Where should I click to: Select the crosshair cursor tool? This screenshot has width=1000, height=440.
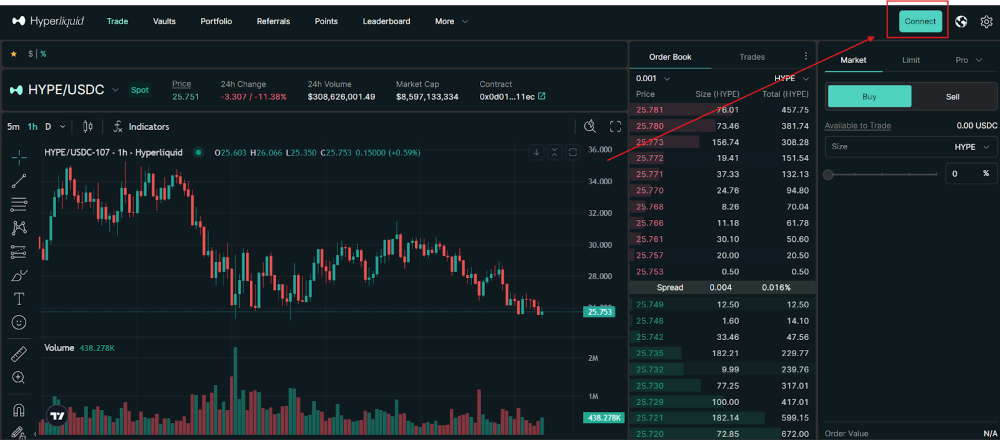[19, 157]
